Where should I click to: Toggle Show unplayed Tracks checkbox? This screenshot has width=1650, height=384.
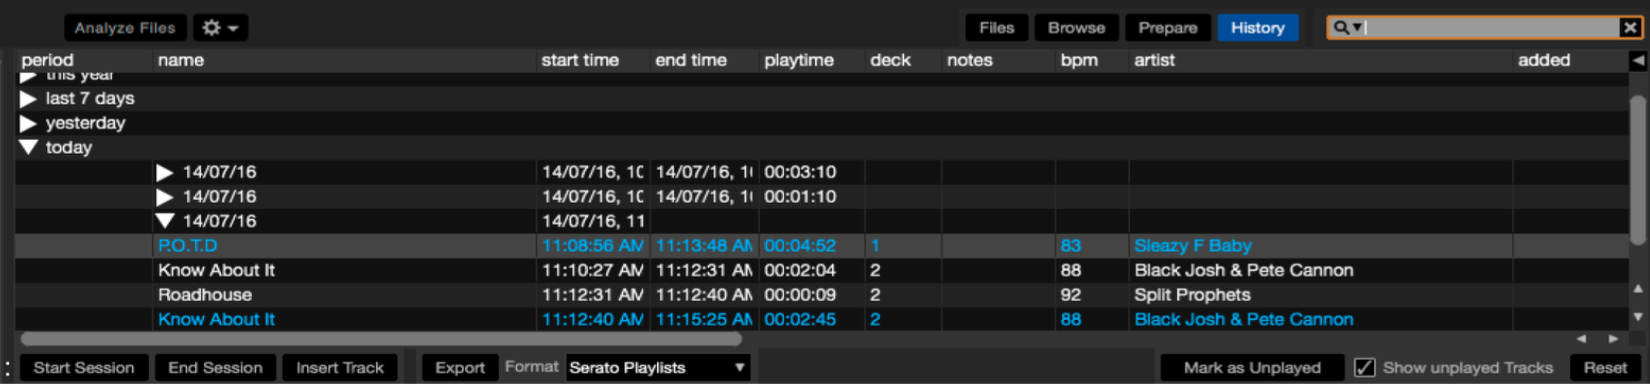pyautogui.click(x=1364, y=368)
